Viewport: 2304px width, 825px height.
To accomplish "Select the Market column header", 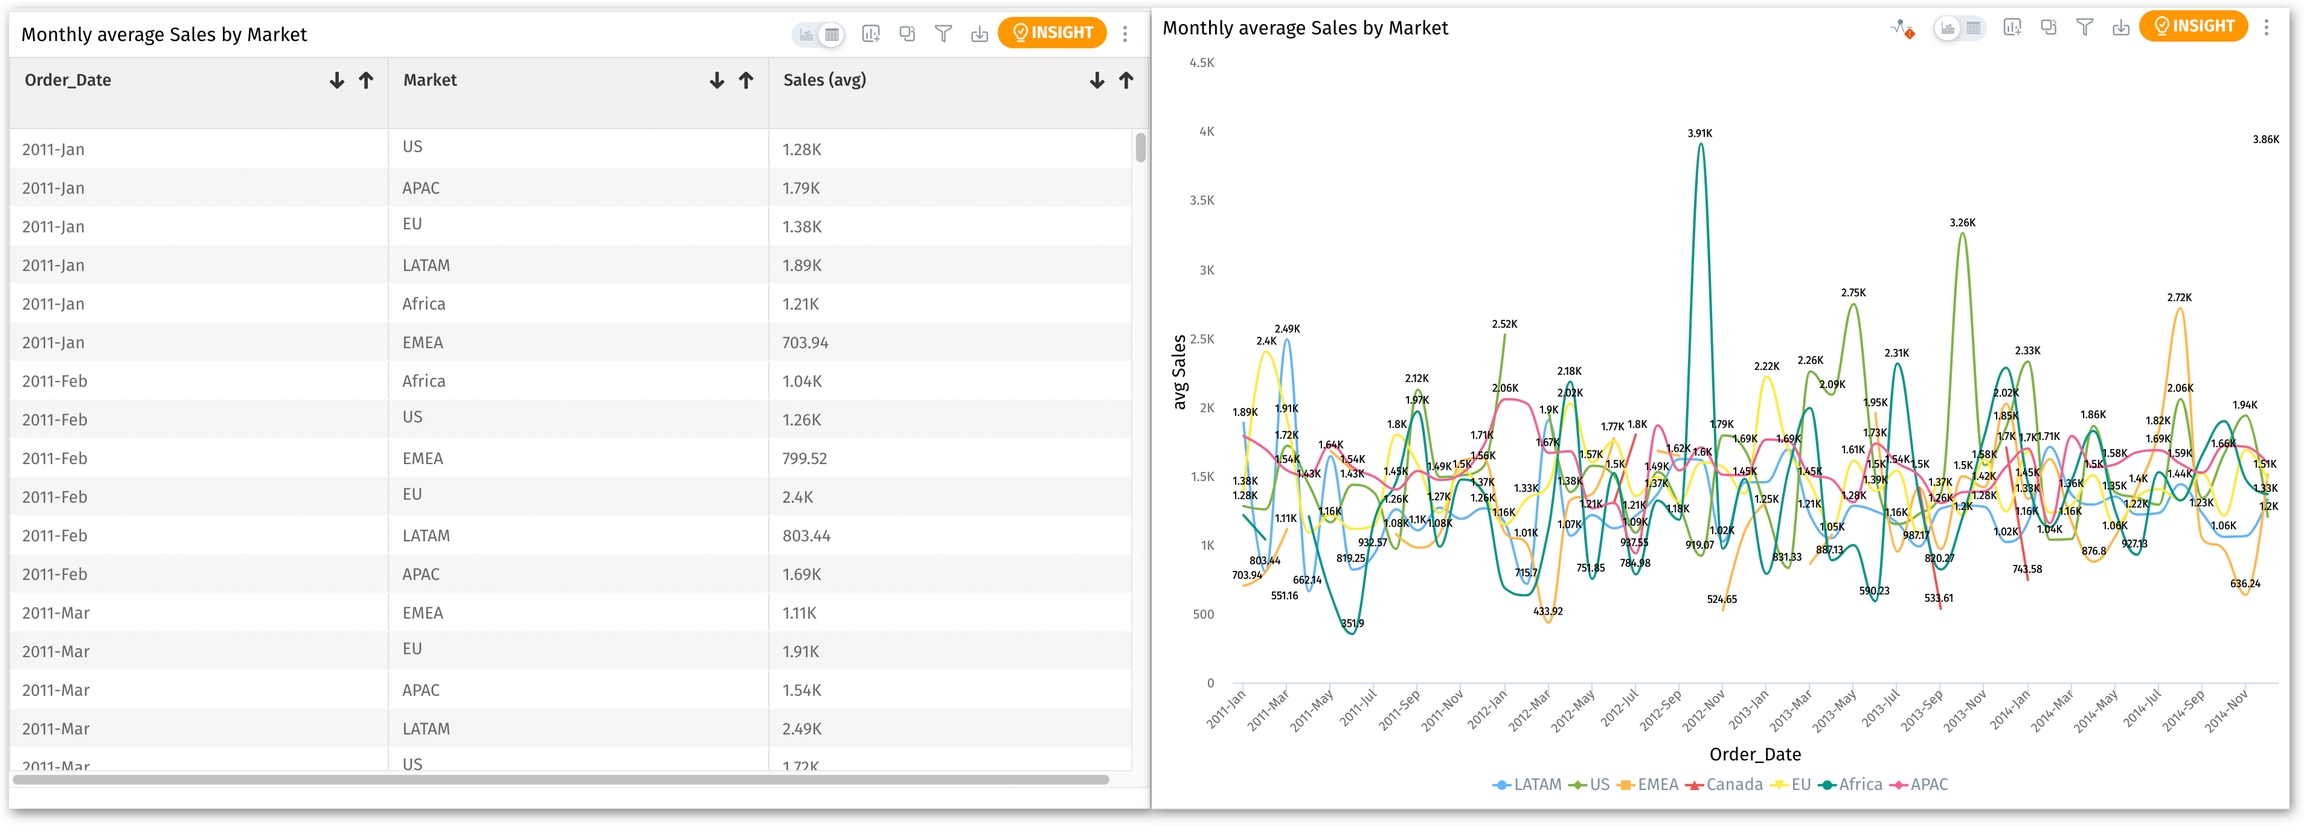I will (x=430, y=80).
